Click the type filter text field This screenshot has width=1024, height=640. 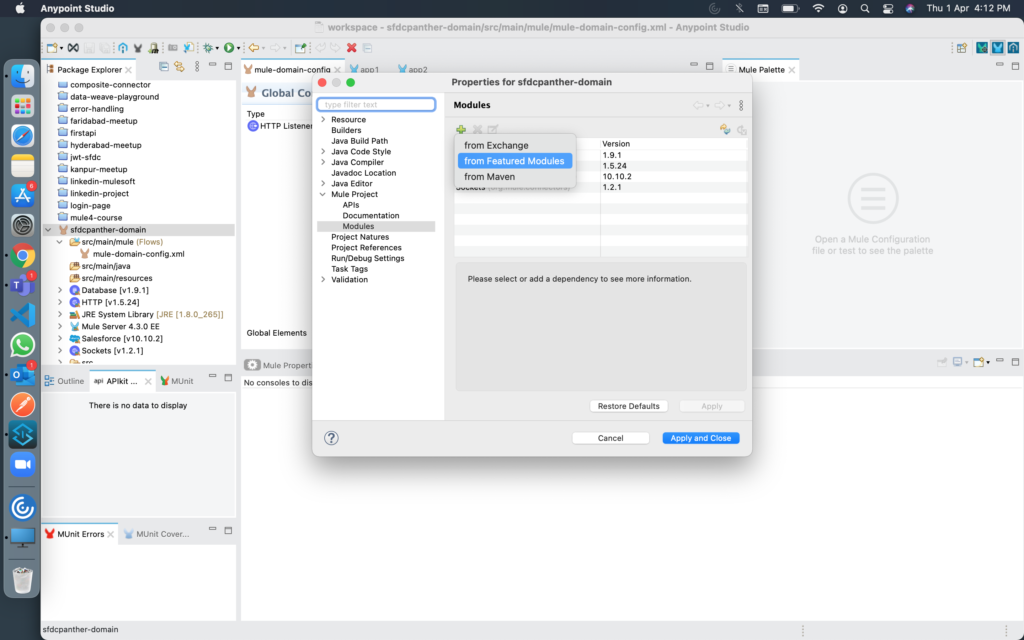pos(375,104)
